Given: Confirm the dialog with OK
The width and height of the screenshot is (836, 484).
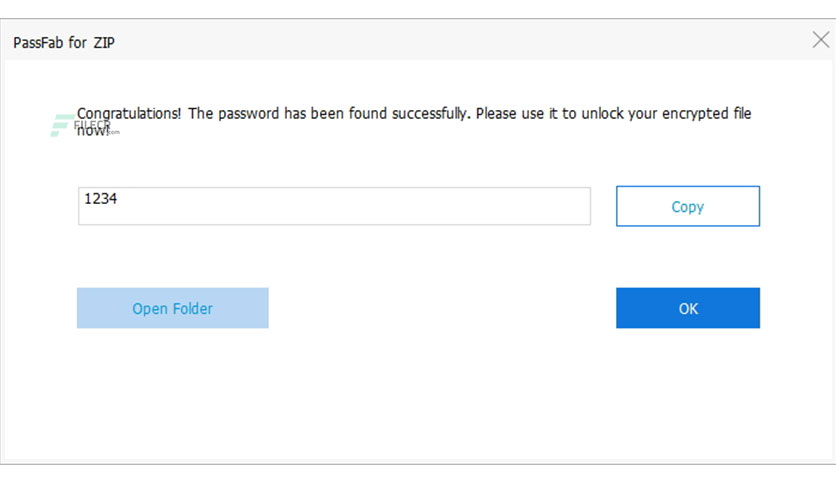Looking at the screenshot, I should click(688, 308).
